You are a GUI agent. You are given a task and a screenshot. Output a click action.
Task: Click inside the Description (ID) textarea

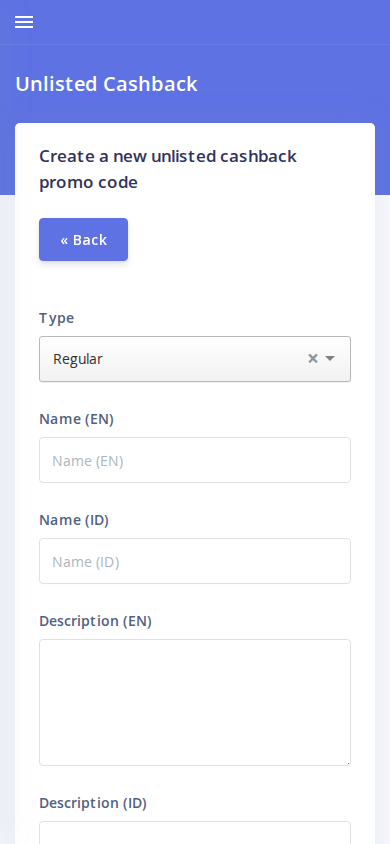pos(195,833)
